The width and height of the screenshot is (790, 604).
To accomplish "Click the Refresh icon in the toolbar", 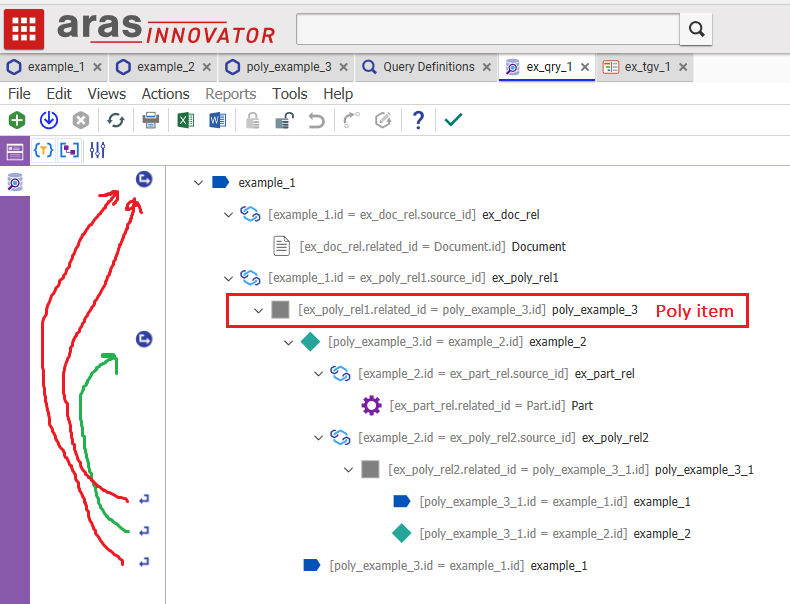I will click(116, 120).
